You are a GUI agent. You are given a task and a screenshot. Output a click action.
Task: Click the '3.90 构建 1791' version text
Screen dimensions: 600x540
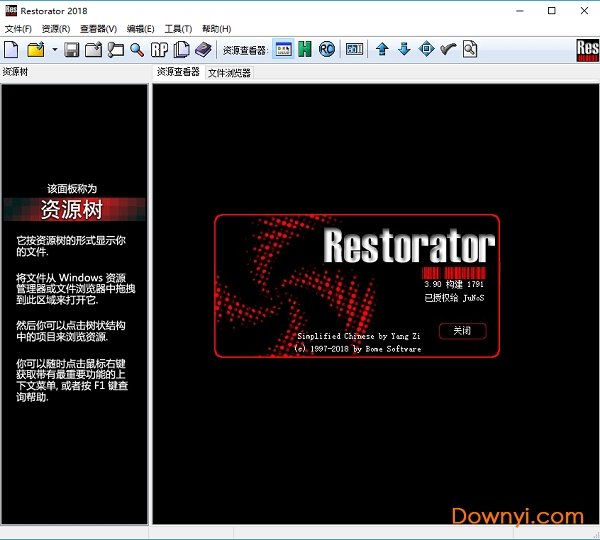tap(454, 284)
